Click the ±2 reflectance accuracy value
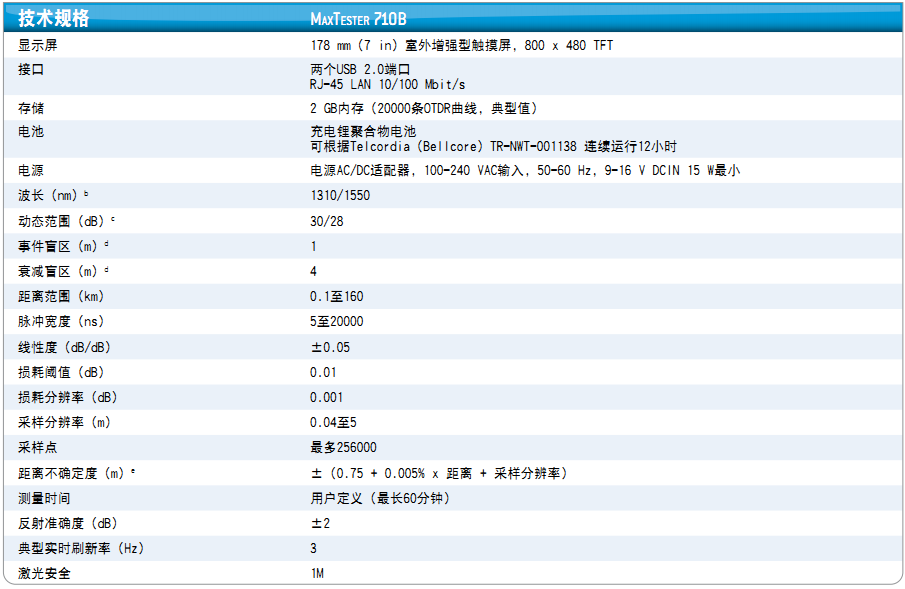This screenshot has height=589, width=905. click(320, 523)
